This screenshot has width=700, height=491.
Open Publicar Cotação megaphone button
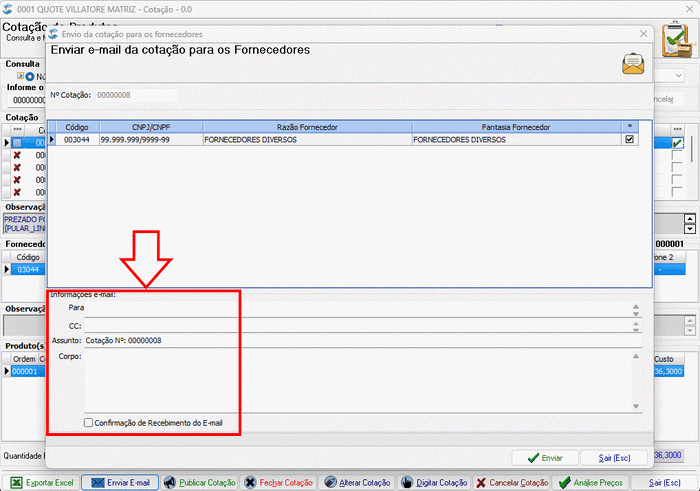tap(199, 483)
